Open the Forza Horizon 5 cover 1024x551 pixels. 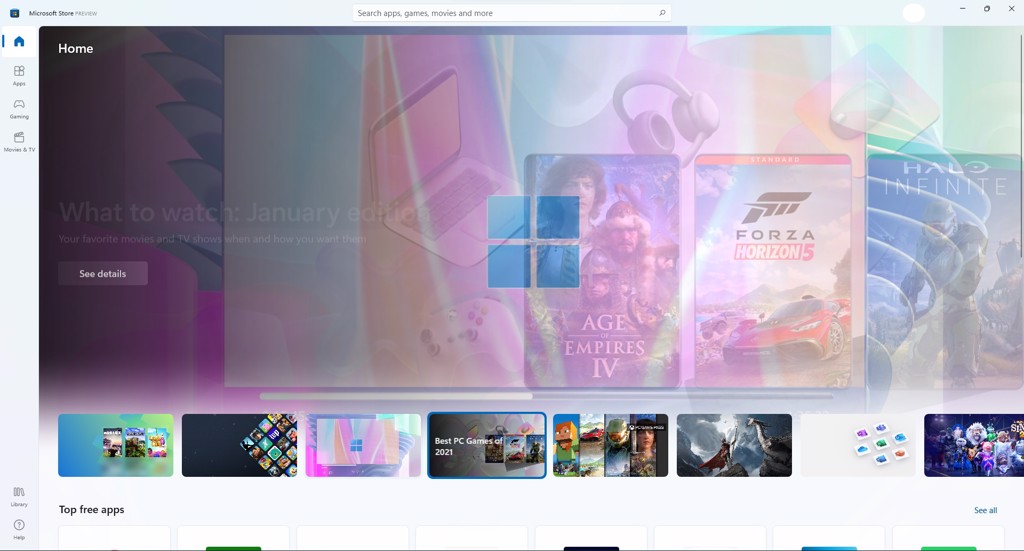(x=773, y=270)
